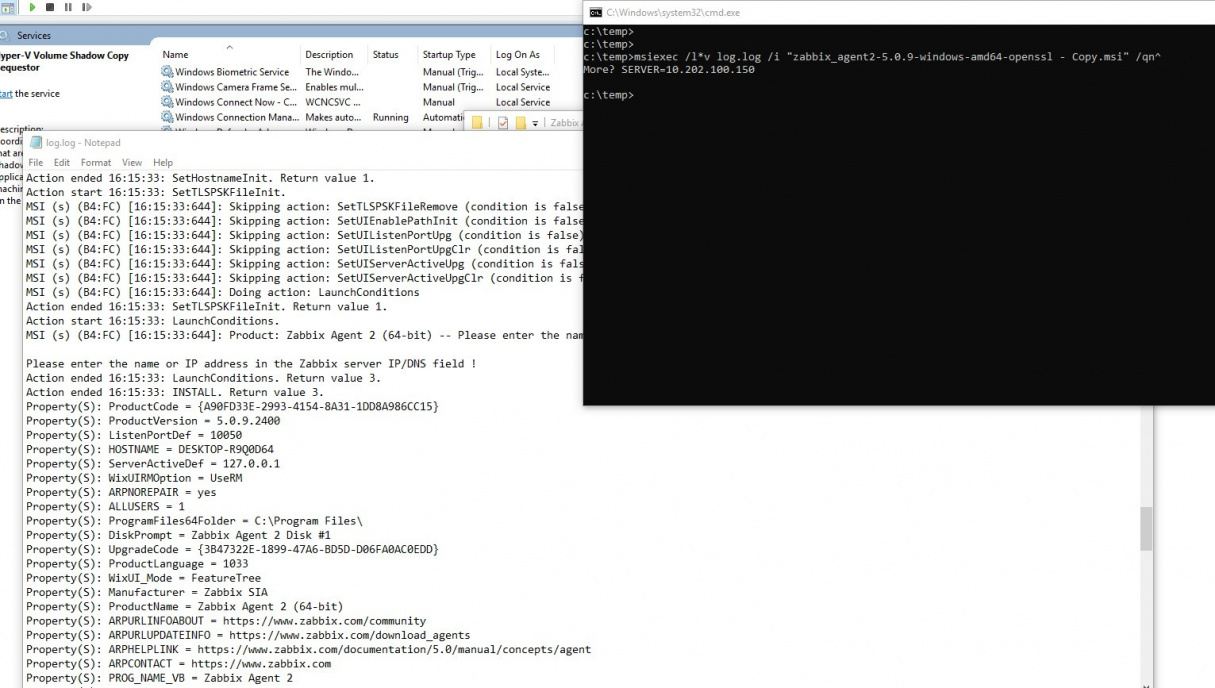Image resolution: width=1215 pixels, height=688 pixels.
Task: Select the Windows Connection Mana... row name
Action: [x=237, y=117]
